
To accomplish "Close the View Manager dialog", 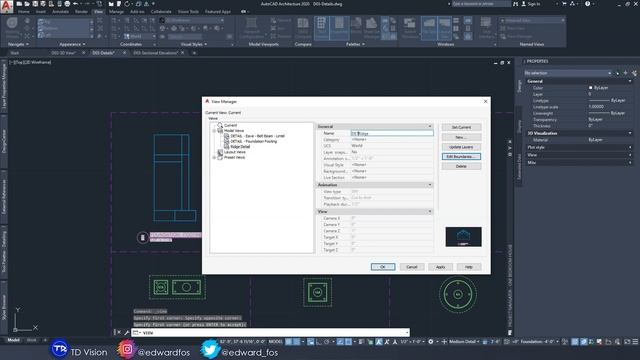I will coord(485,101).
